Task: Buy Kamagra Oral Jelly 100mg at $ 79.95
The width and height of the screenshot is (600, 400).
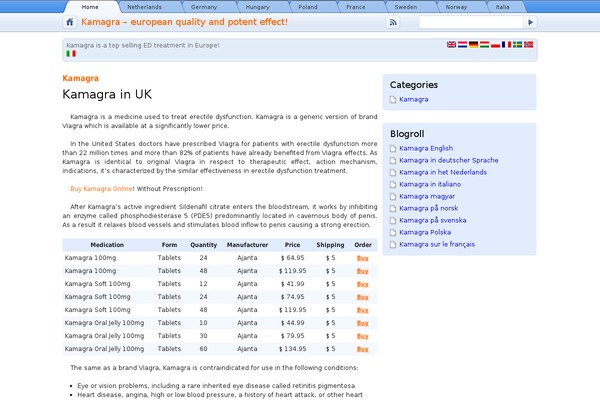Action: (x=362, y=336)
